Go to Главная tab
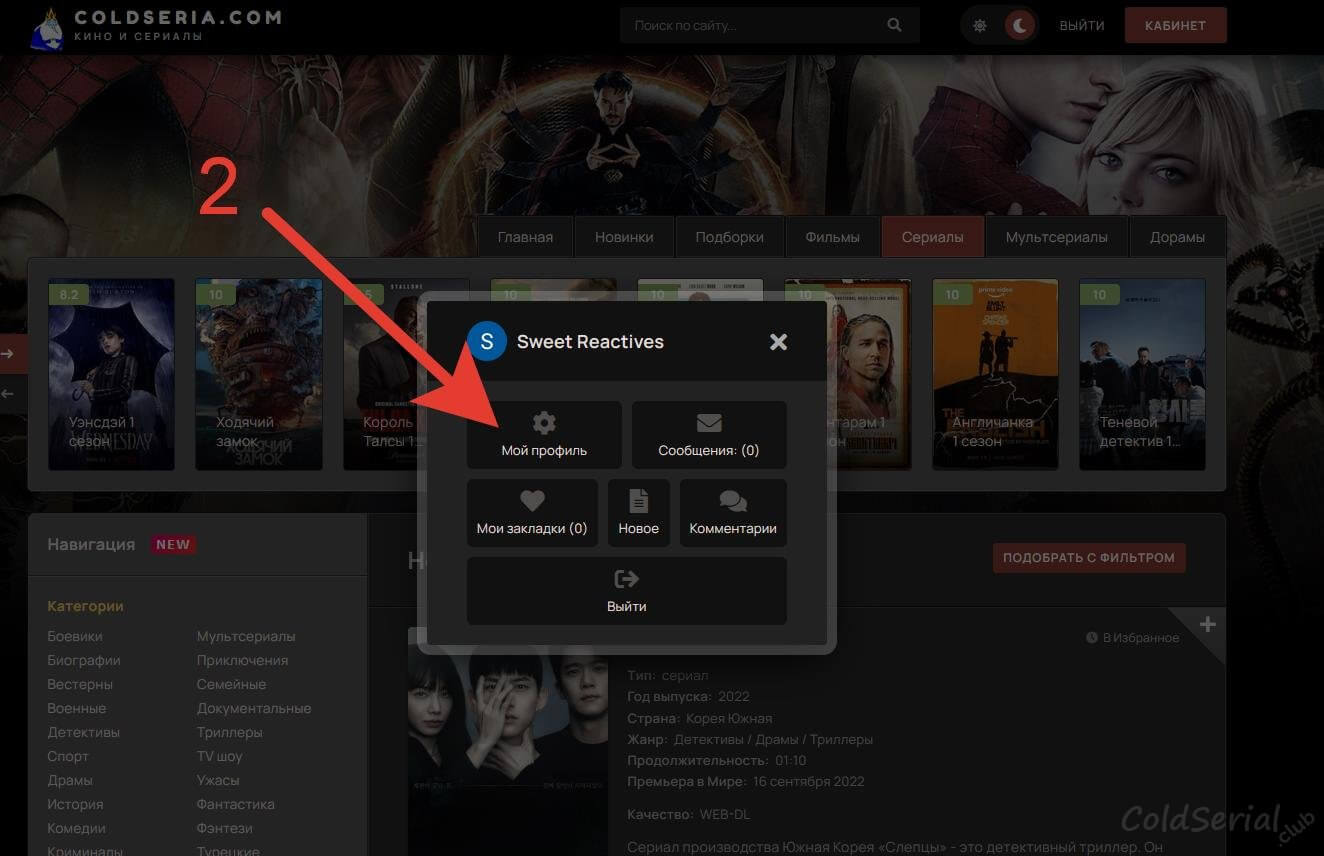Image resolution: width=1324 pixels, height=856 pixels. click(x=525, y=237)
